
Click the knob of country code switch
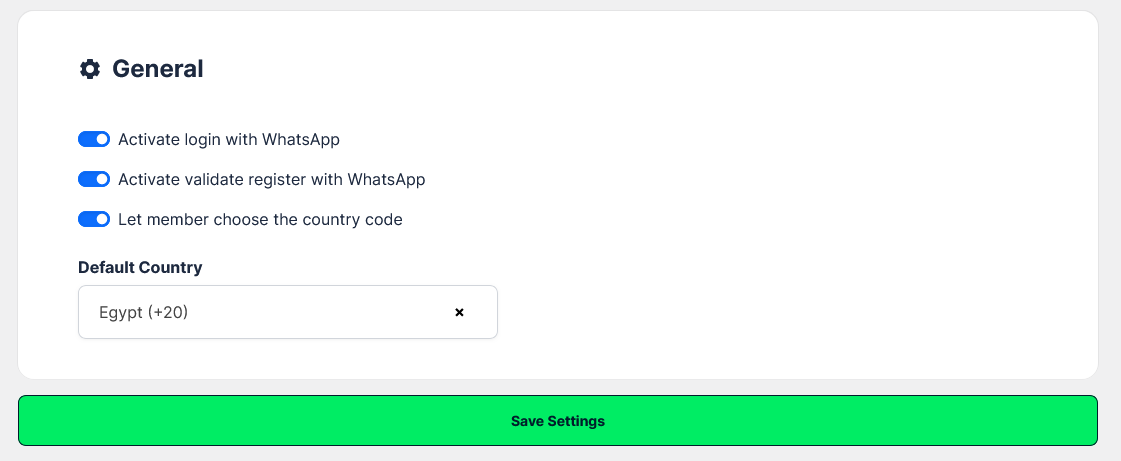coord(102,219)
